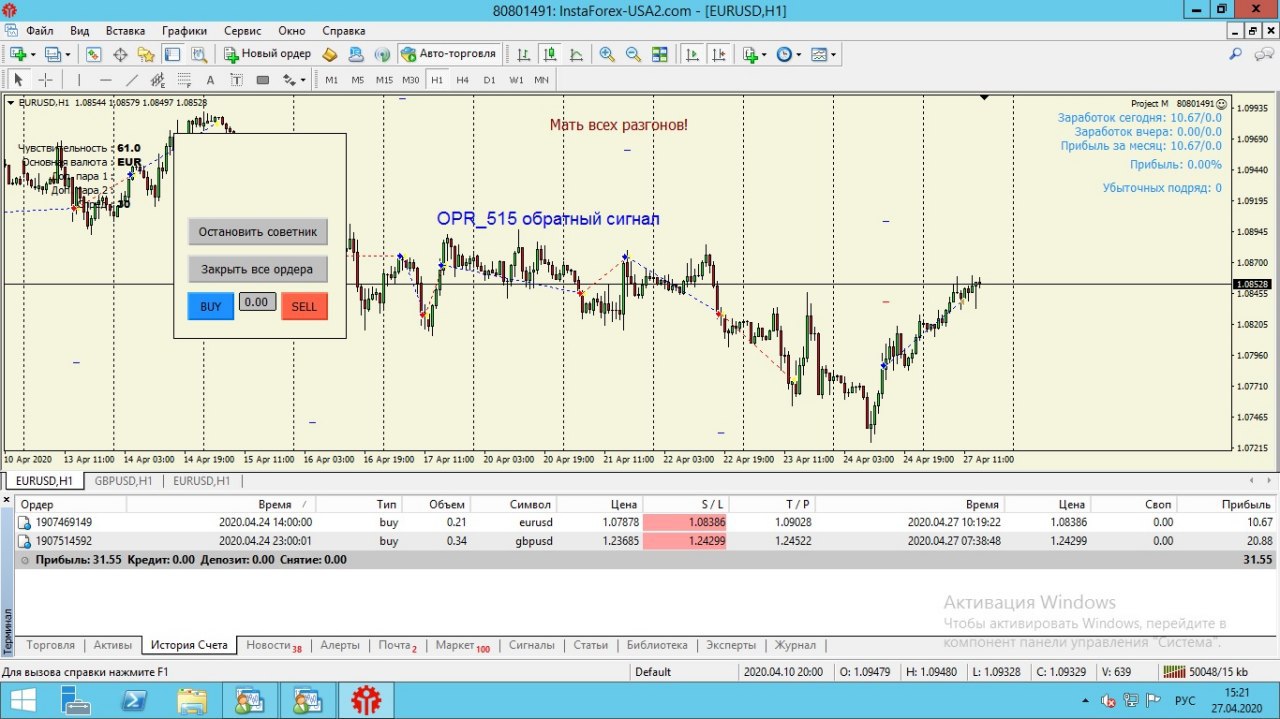Image resolution: width=1280 pixels, height=719 pixels.
Task: Open the MetaEditor yellow book icon
Action: pos(330,54)
